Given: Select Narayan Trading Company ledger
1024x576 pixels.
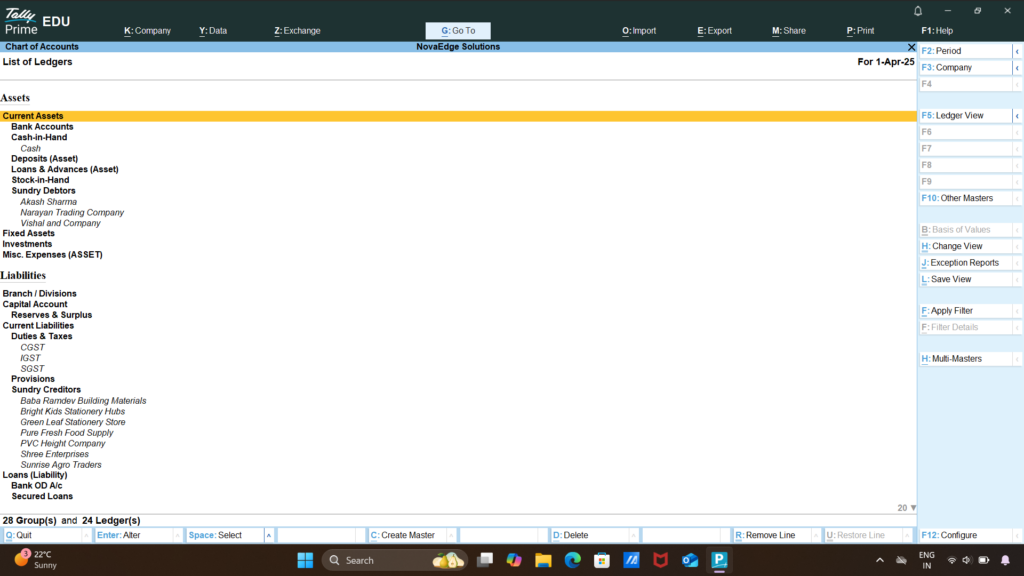Looking at the screenshot, I should click(72, 212).
